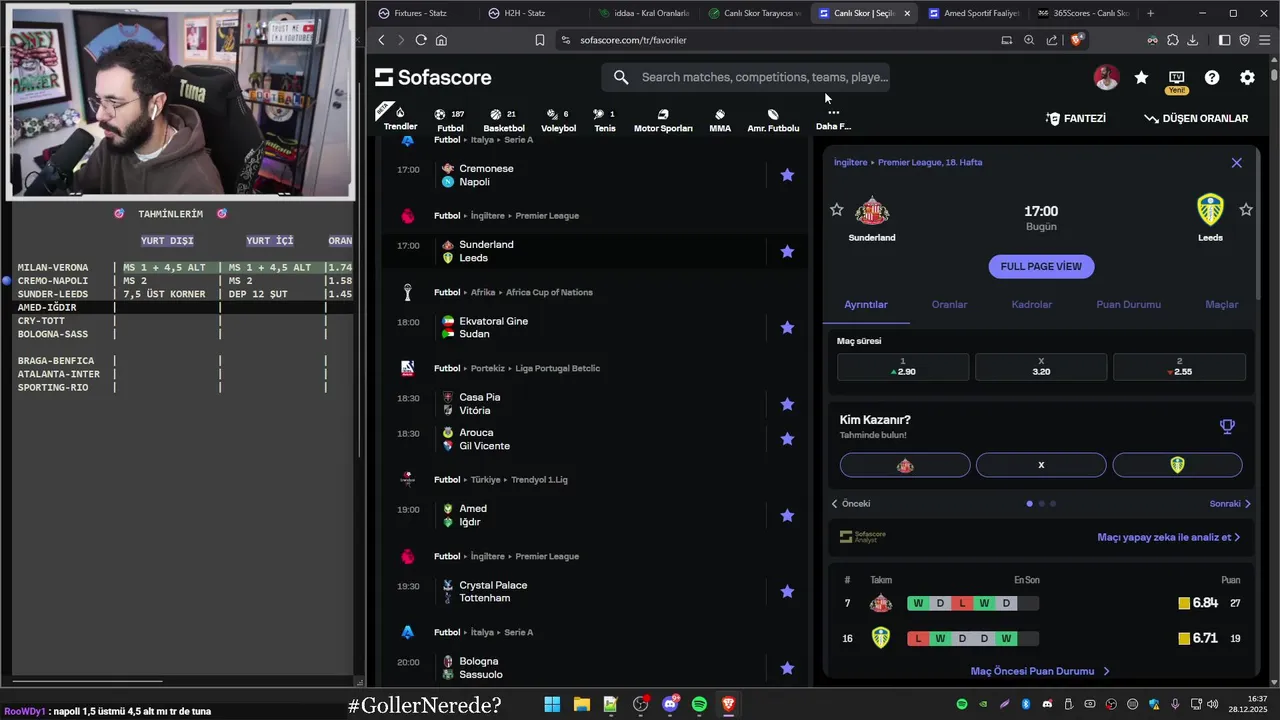
Task: Unfavorite the Crystal Palace–Tottenham match star
Action: click(x=787, y=591)
